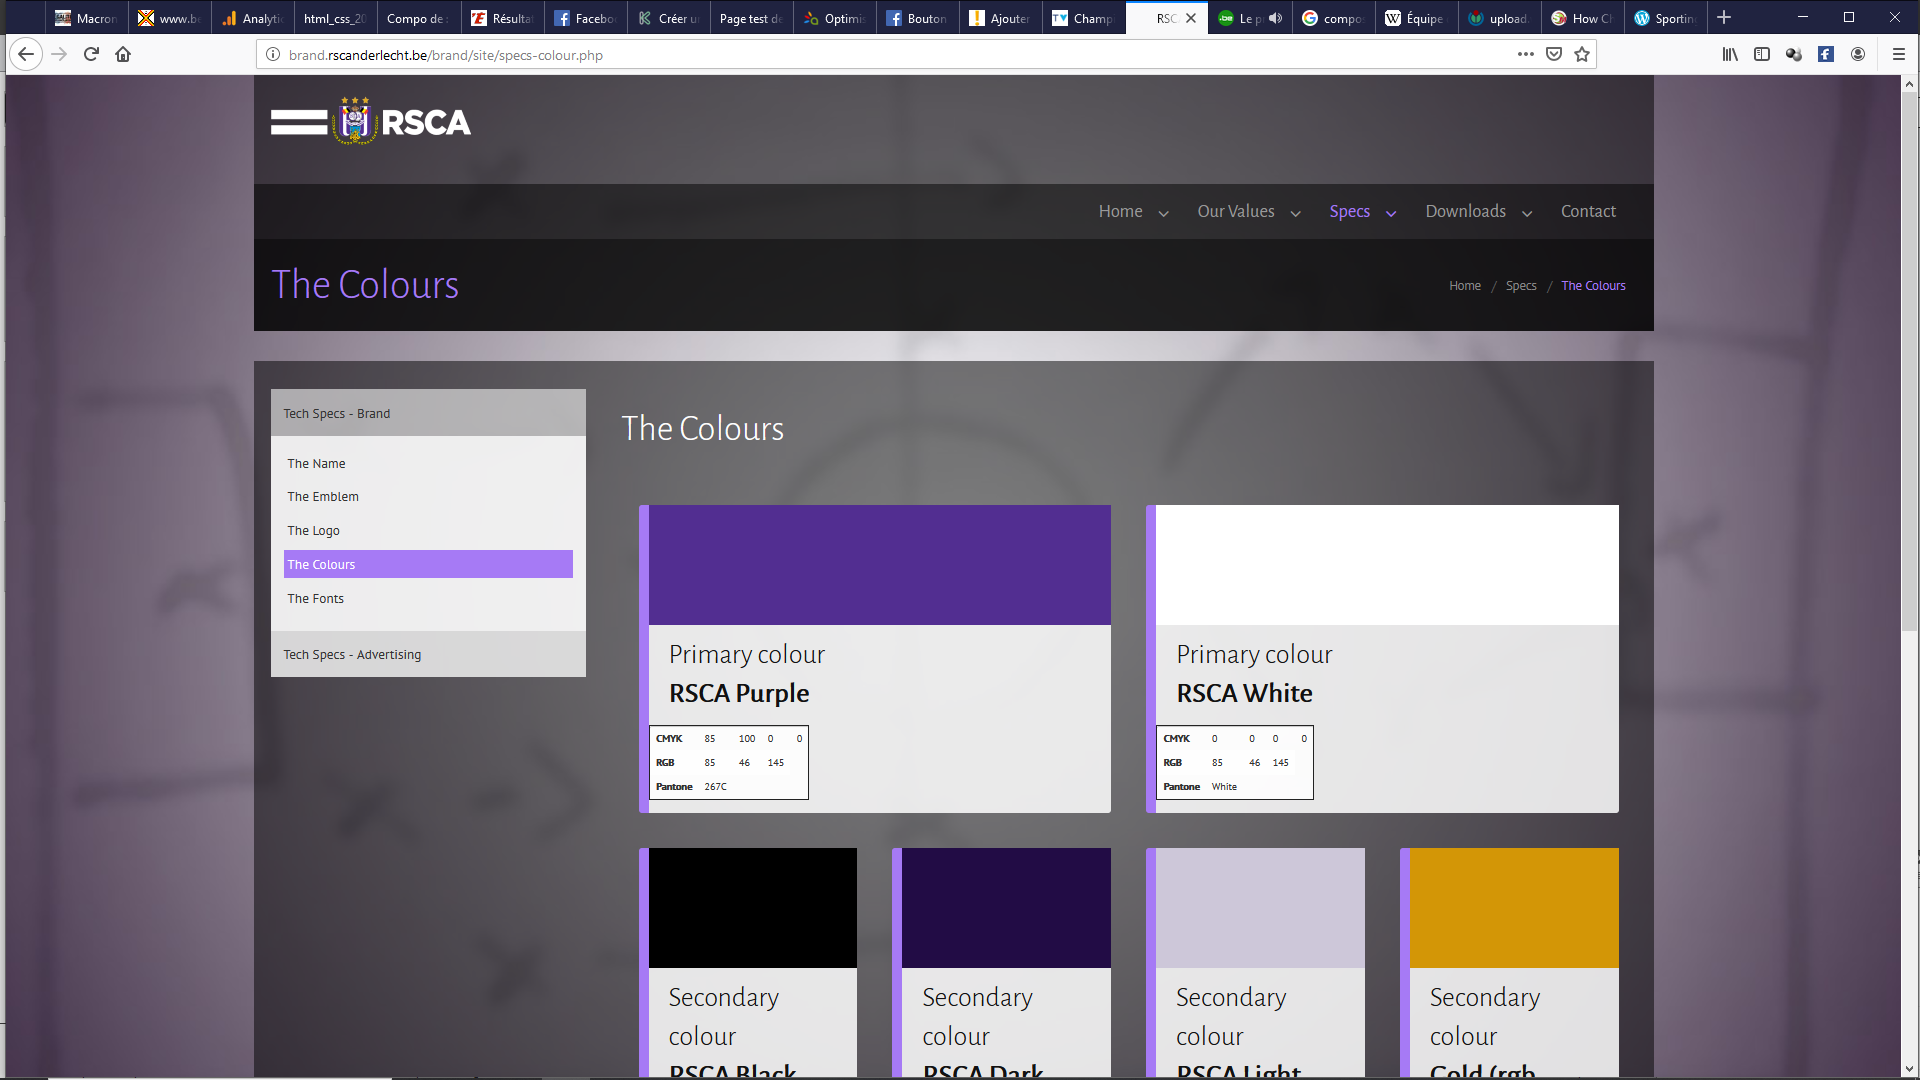Close the active RSC tab

click(1191, 18)
